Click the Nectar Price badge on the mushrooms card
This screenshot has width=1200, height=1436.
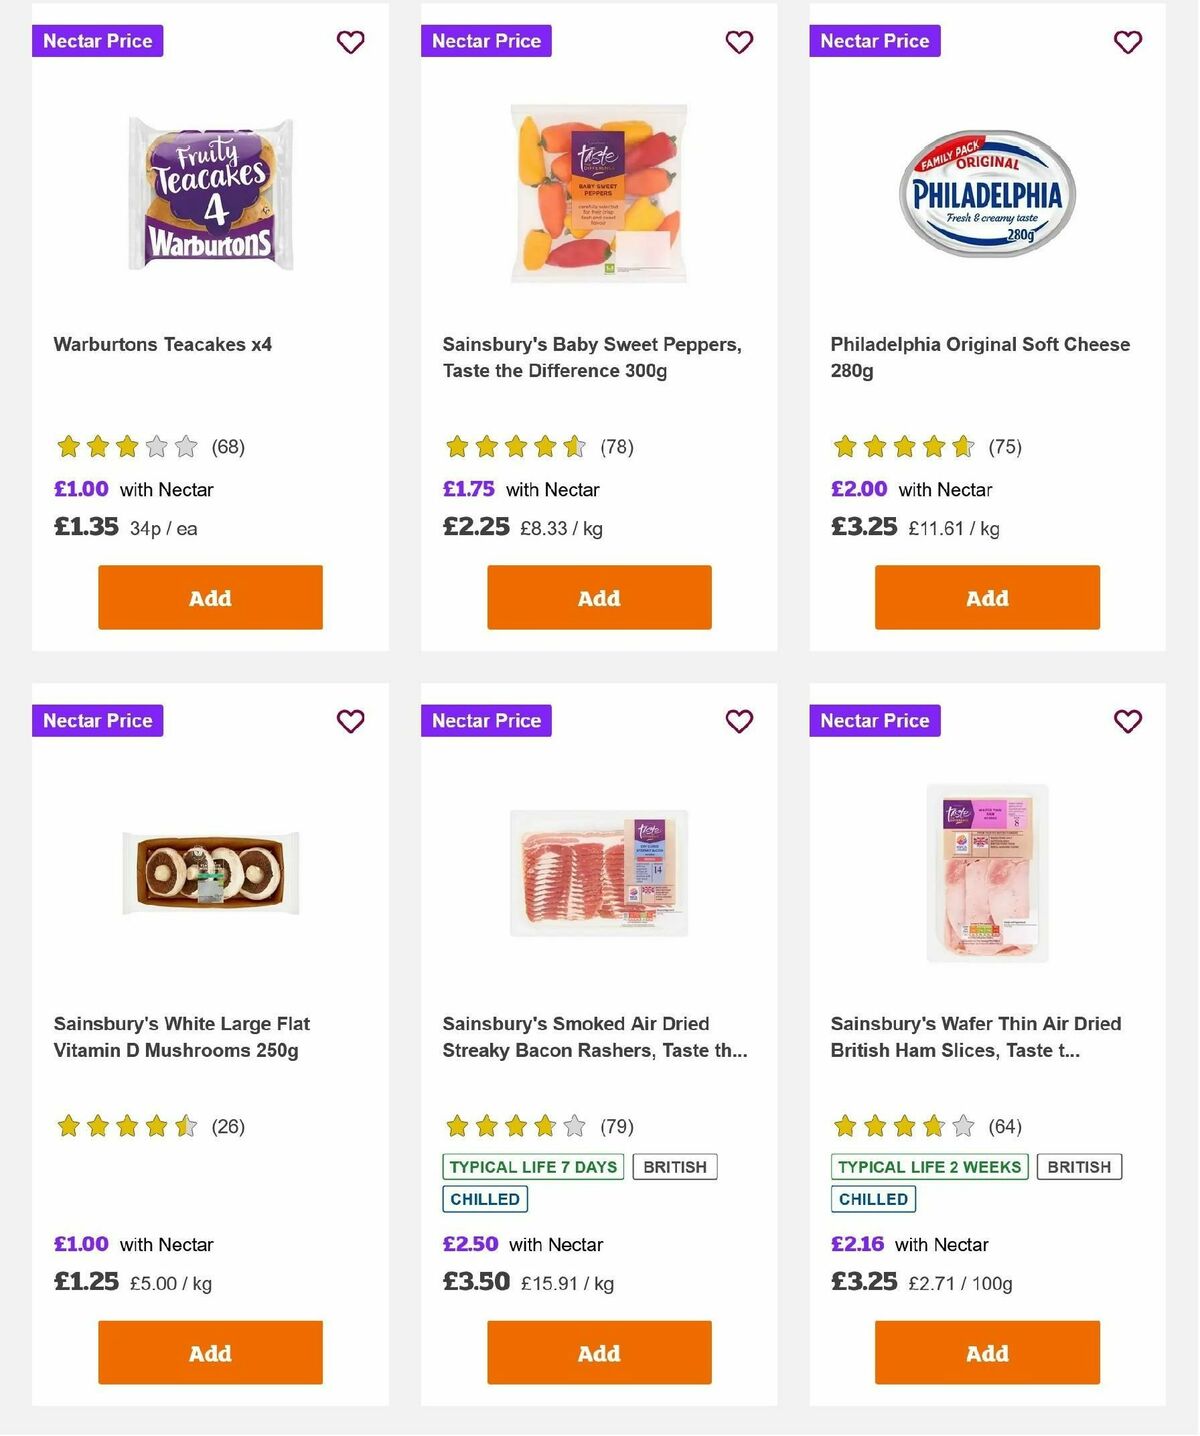click(97, 720)
